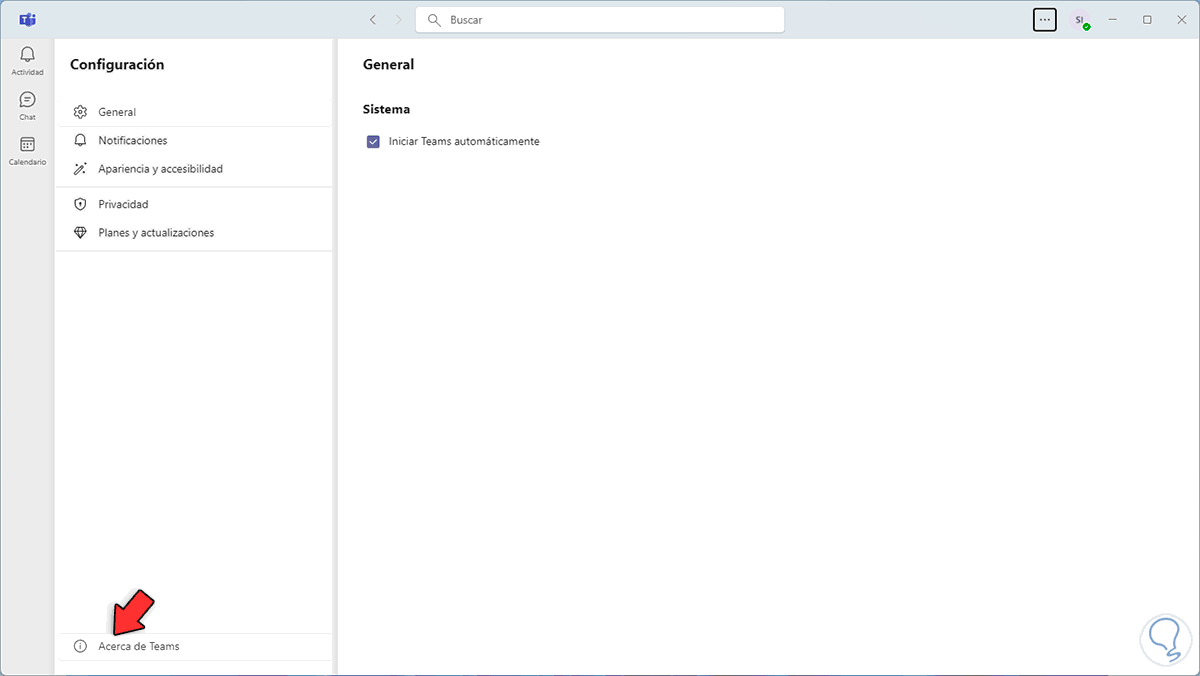The image size is (1200, 676).
Task: Click the info icon beside Acerca de Teams
Action: click(x=81, y=647)
